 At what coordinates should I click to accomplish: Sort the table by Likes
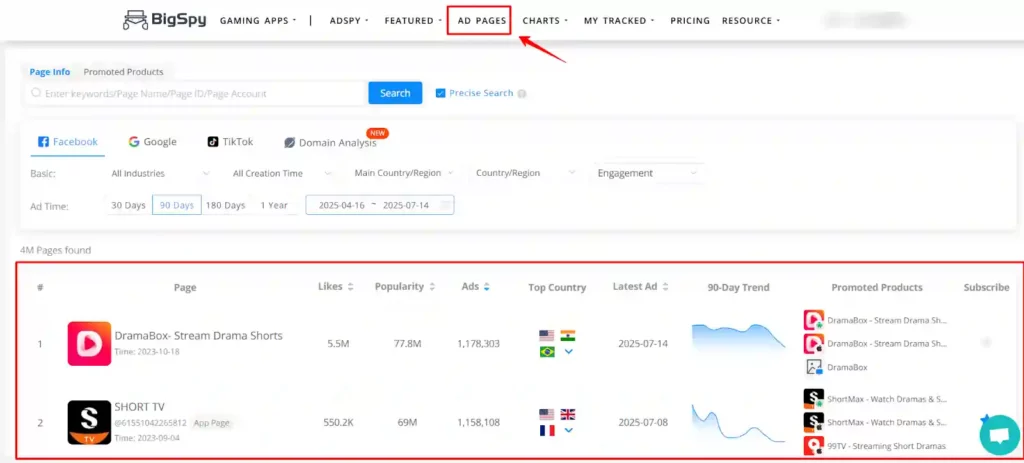tap(350, 287)
